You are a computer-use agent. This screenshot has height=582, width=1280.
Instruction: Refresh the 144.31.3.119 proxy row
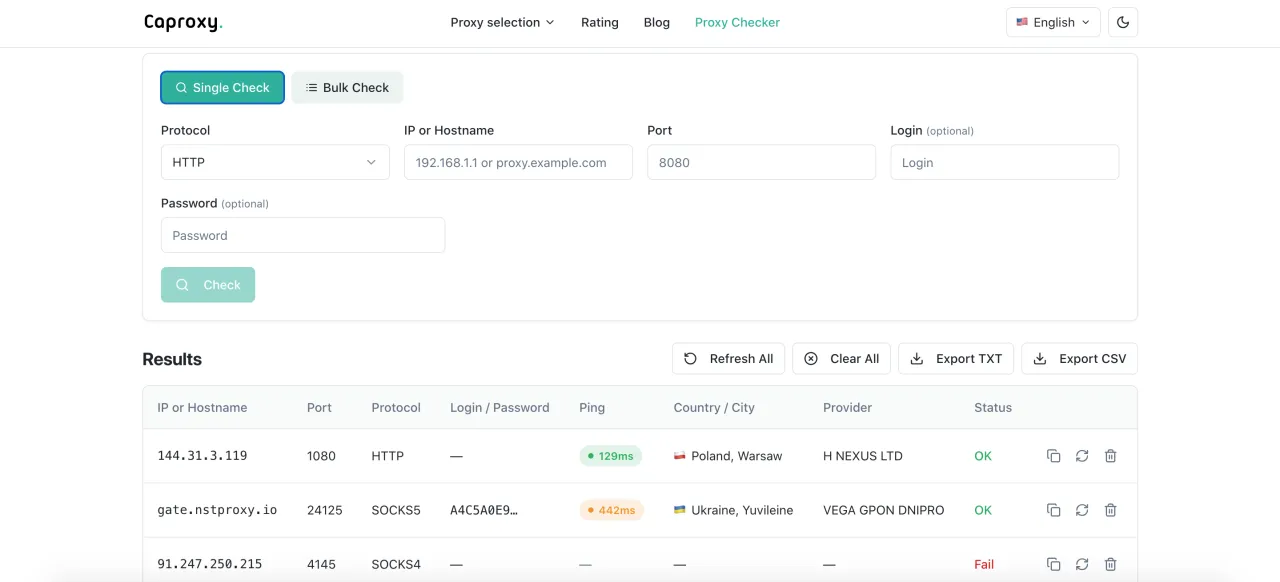click(x=1082, y=456)
